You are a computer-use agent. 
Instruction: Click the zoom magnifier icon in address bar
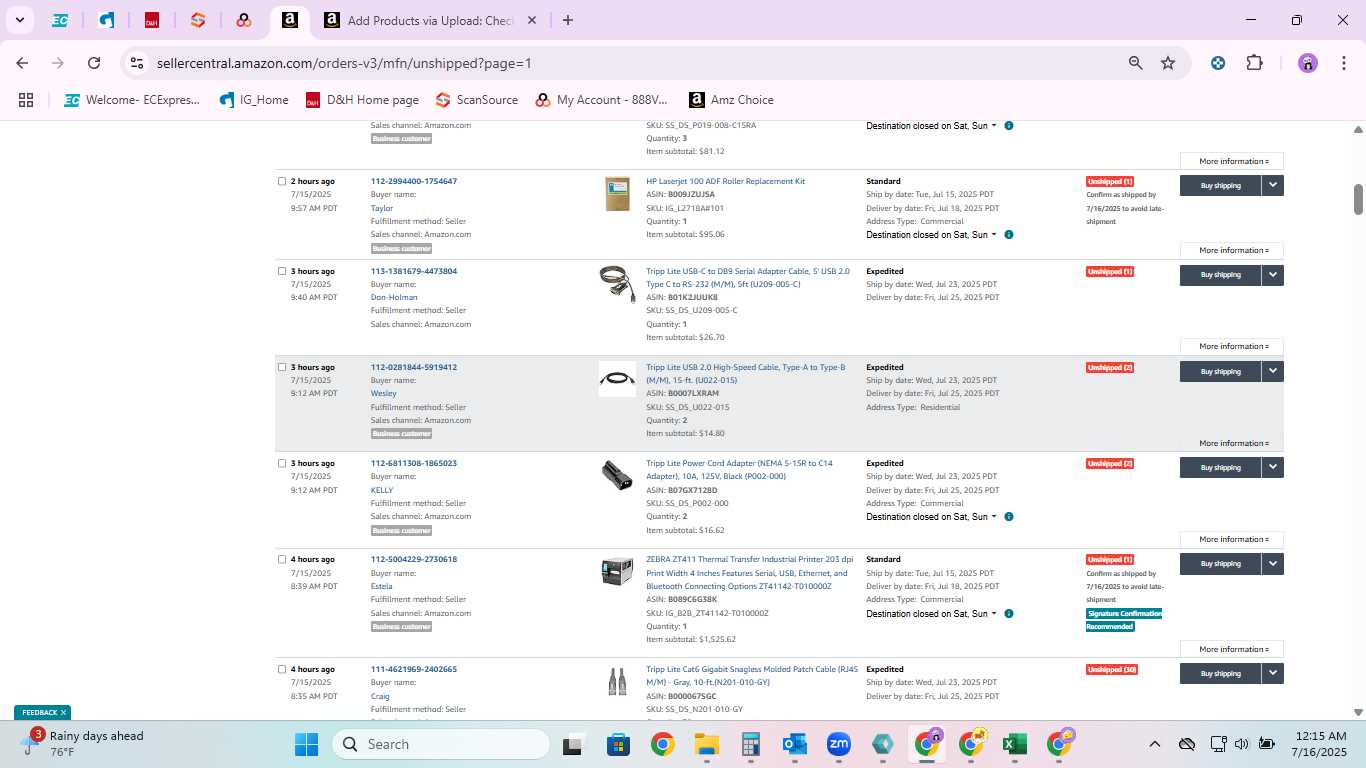point(1135,63)
